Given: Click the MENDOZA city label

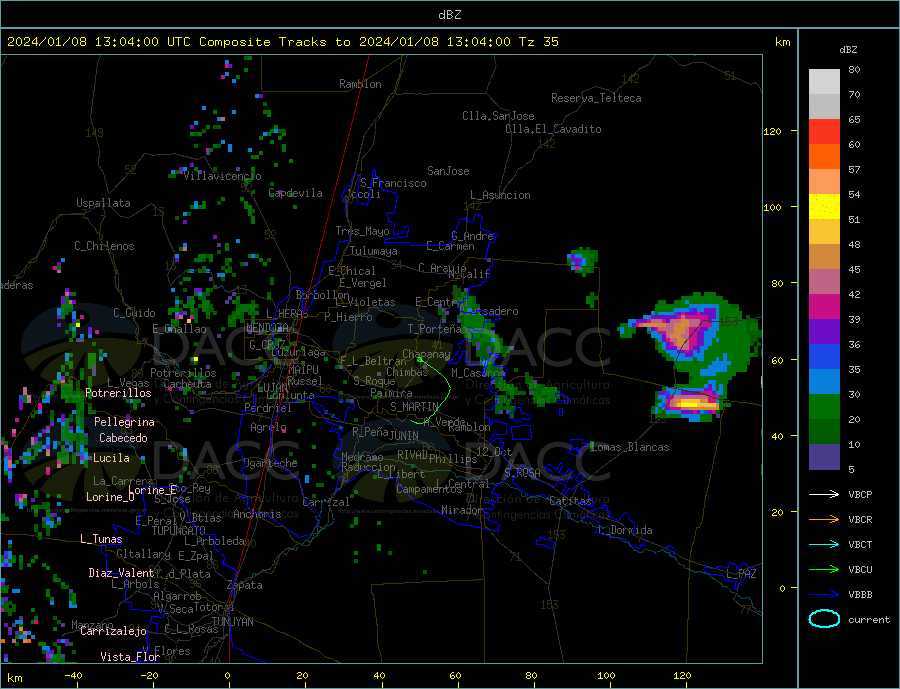Looking at the screenshot, I should (x=267, y=328).
